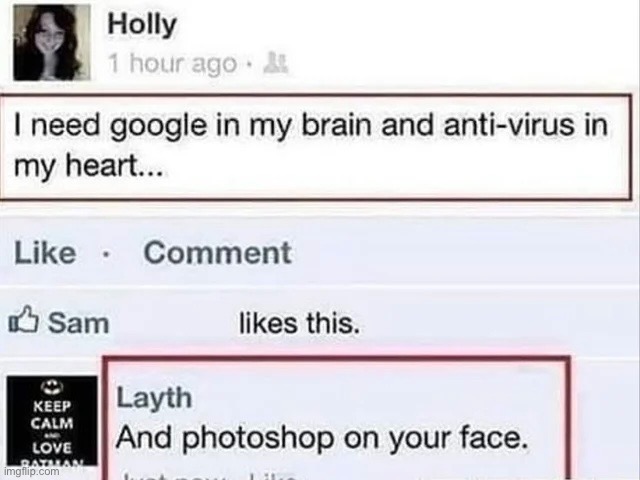Open Holly's profile picture
The image size is (640, 480).
click(52, 42)
